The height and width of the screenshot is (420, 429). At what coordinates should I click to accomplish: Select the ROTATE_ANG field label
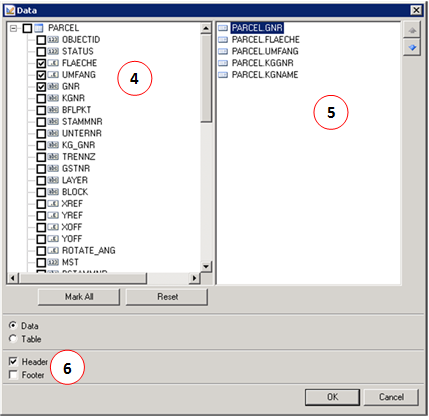coord(89,251)
